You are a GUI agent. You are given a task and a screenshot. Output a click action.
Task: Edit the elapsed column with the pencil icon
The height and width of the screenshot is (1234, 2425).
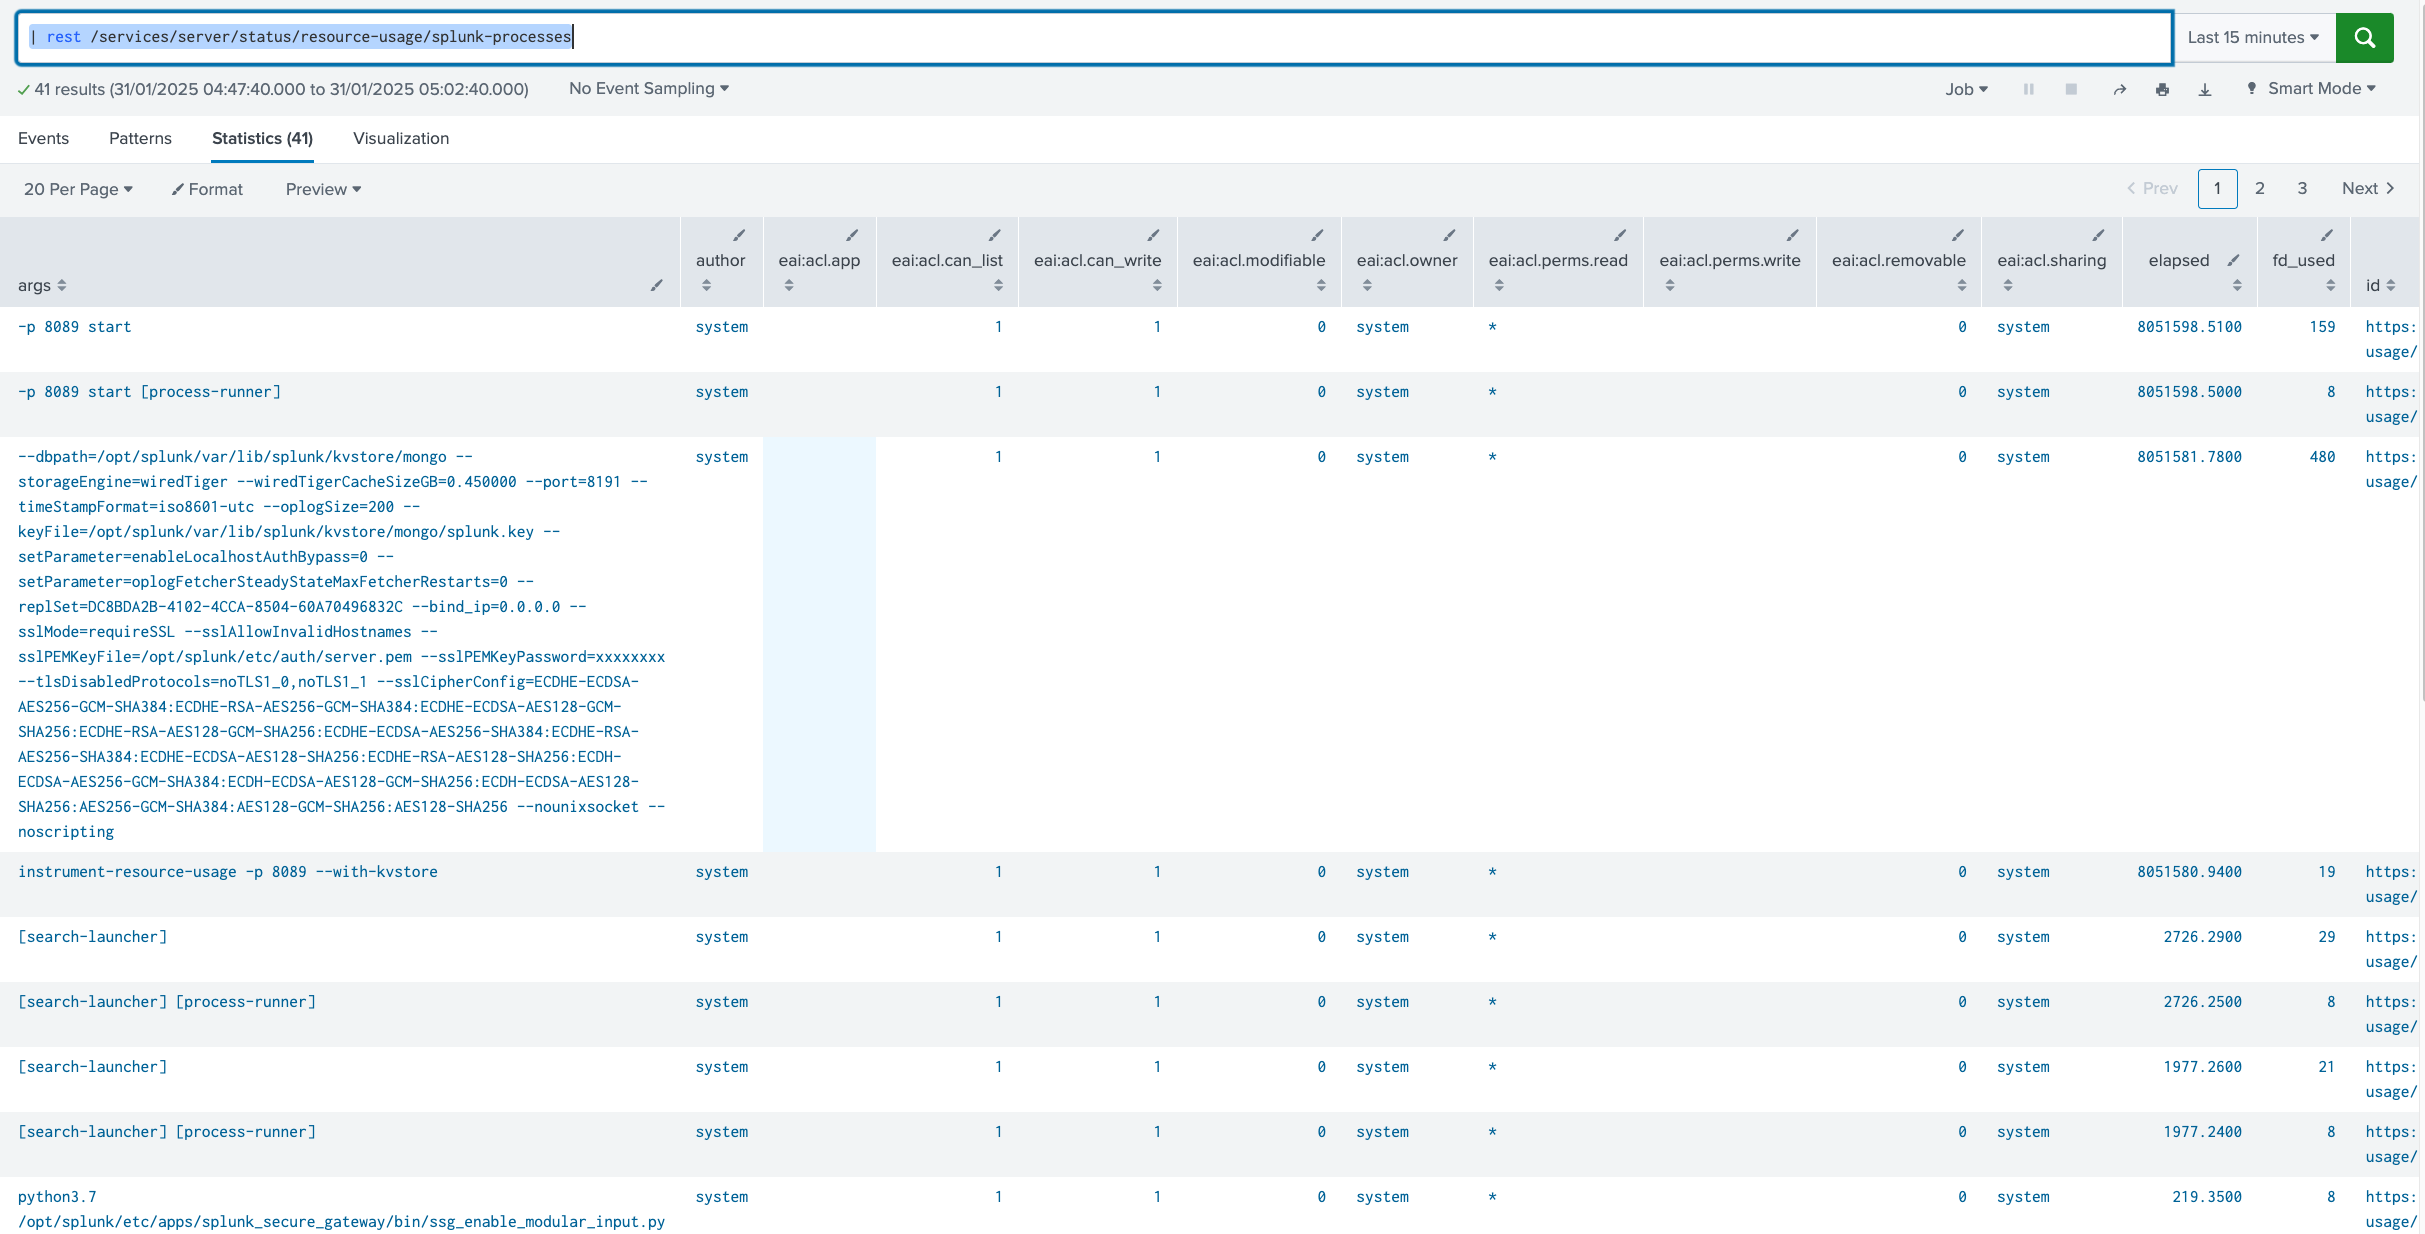(x=2234, y=261)
